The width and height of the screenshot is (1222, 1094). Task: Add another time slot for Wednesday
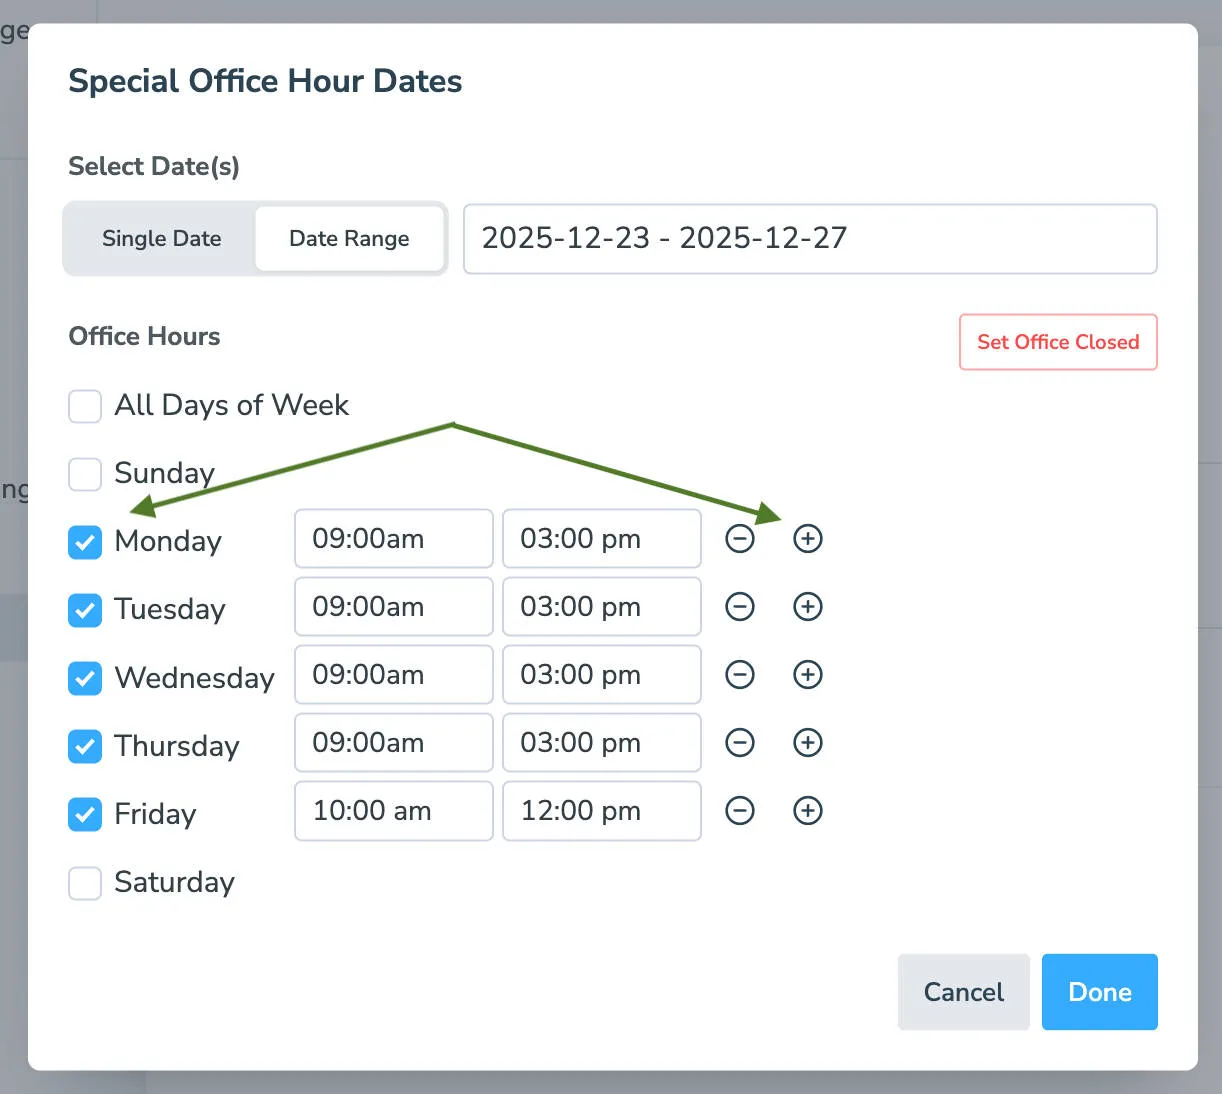(x=807, y=674)
